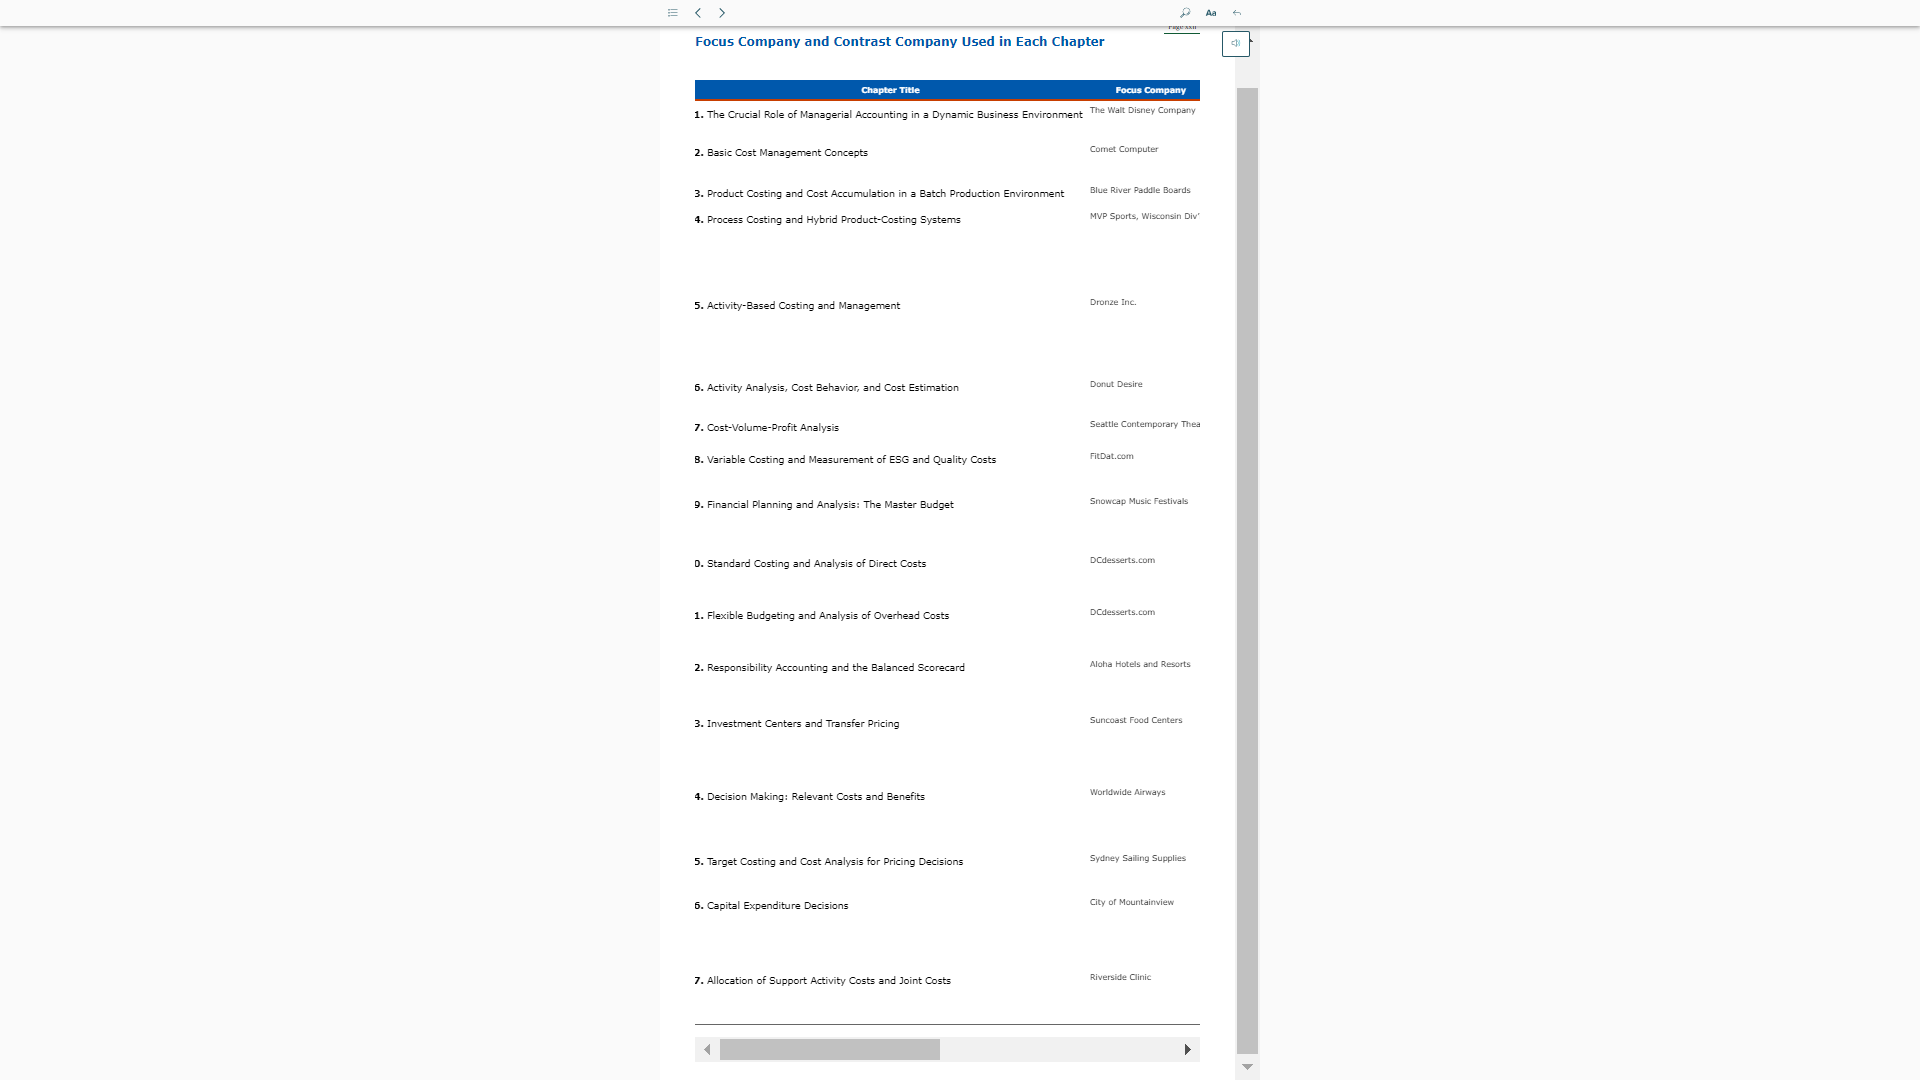1920x1080 pixels.
Task: Select 'Product Costing and Cost Accumulation' chapter title
Action: pyautogui.click(x=885, y=194)
